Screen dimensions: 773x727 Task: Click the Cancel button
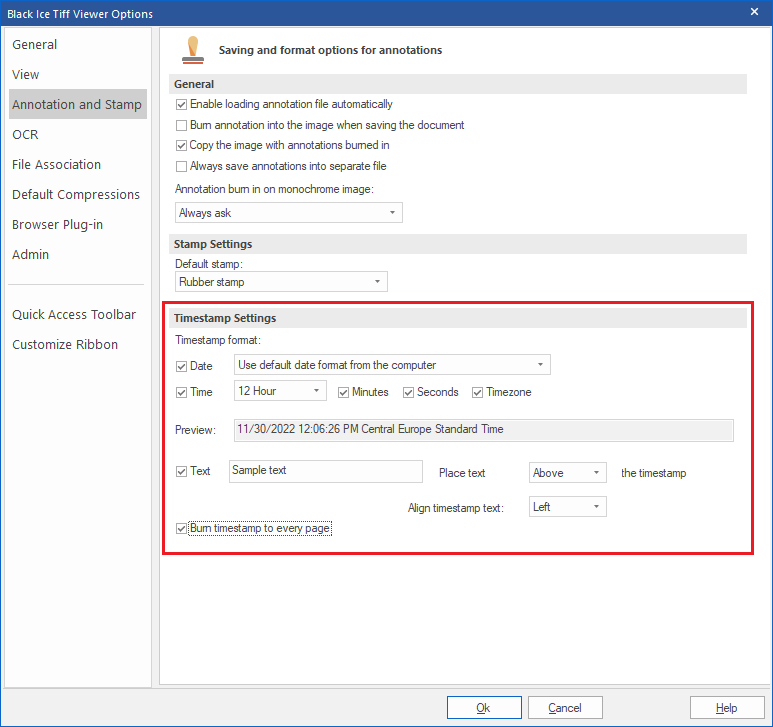565,708
